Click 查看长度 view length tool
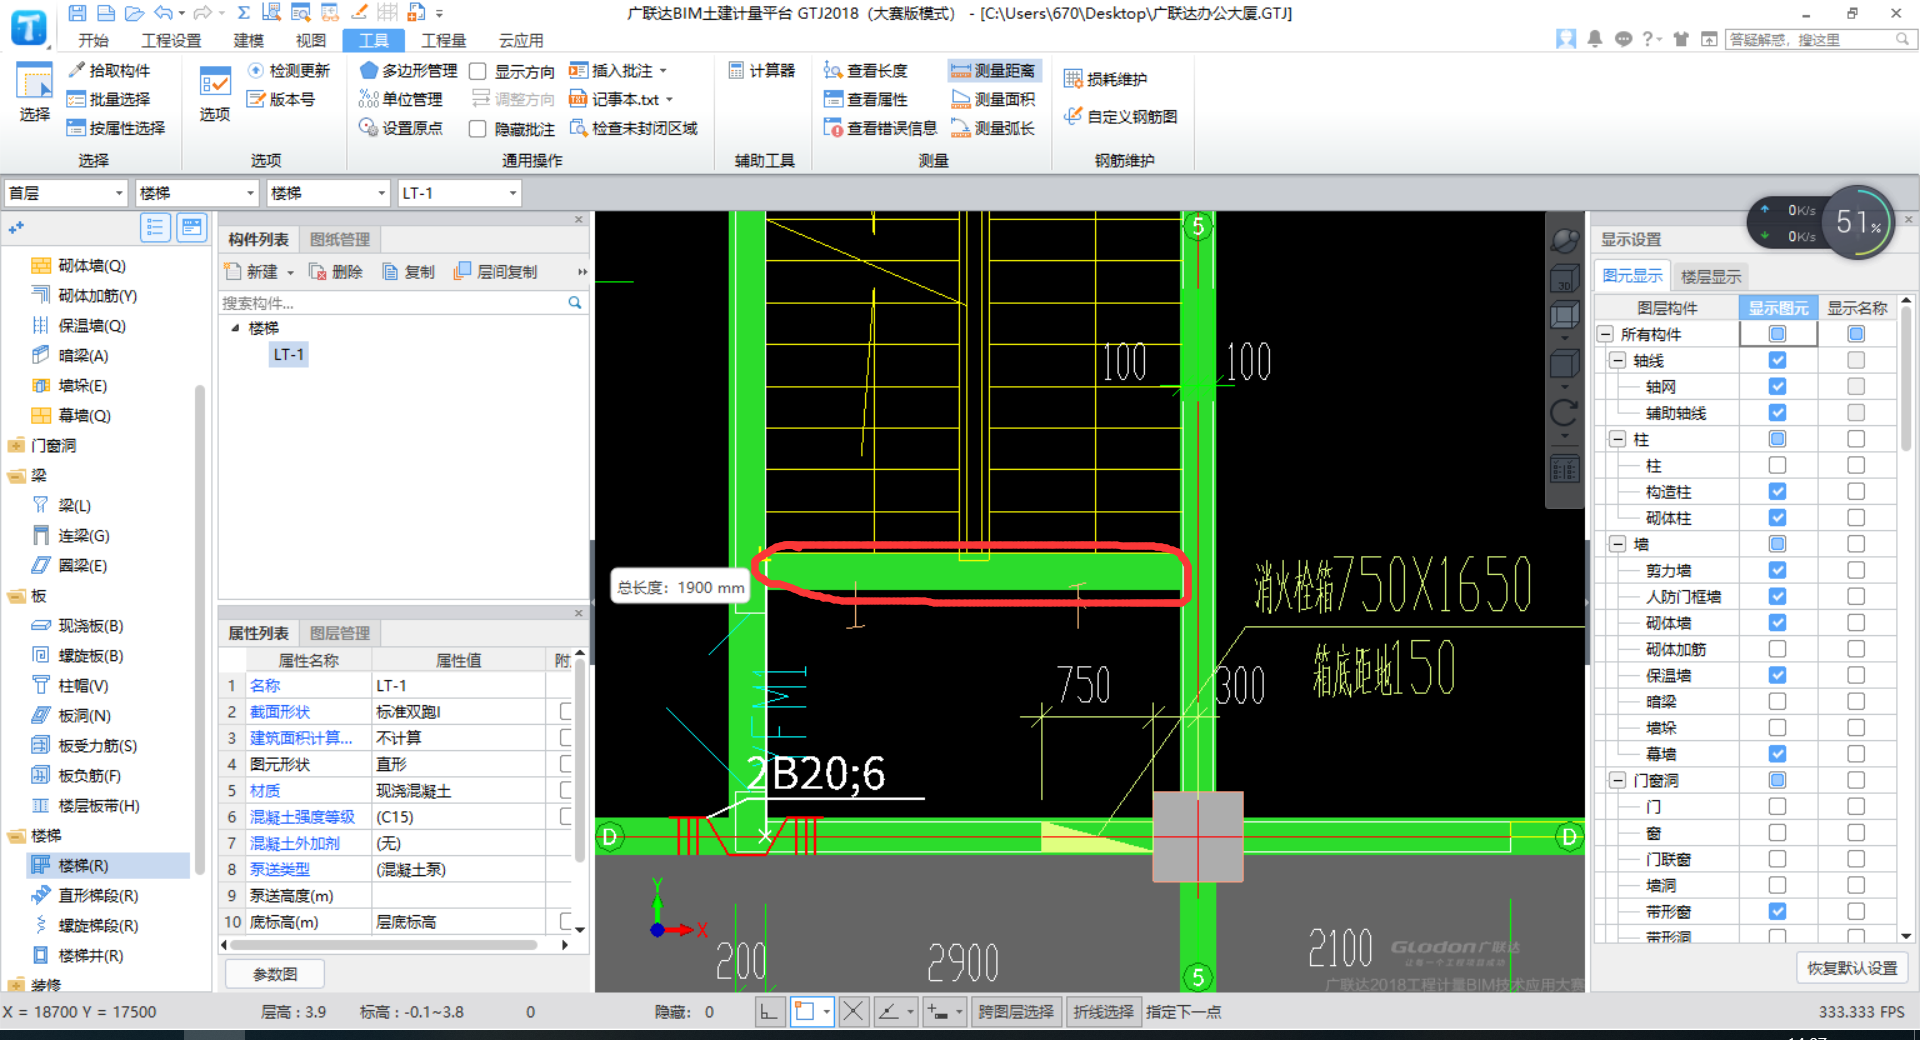The width and height of the screenshot is (1920, 1040). click(866, 70)
